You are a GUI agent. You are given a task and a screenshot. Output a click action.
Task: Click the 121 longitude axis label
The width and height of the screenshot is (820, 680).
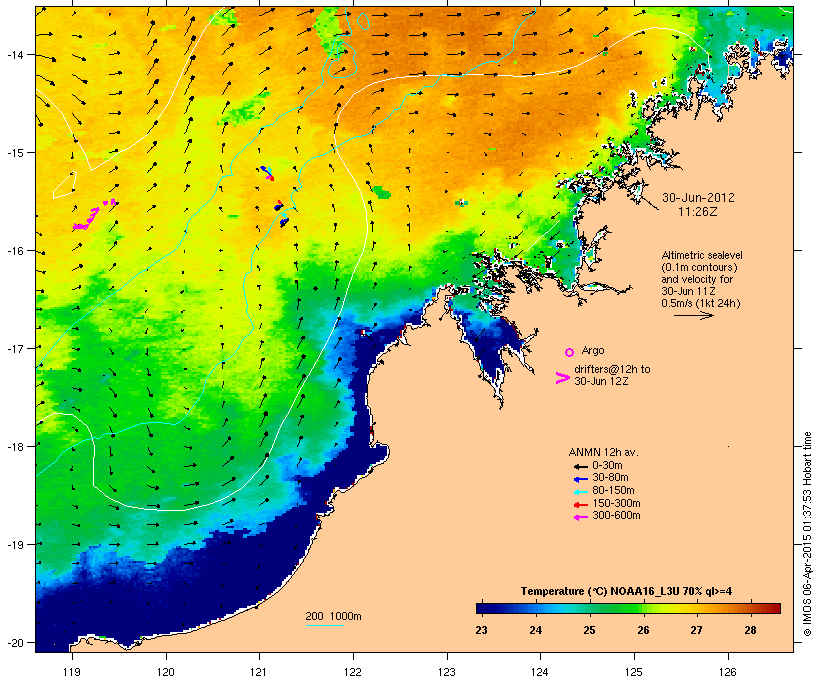click(x=259, y=672)
